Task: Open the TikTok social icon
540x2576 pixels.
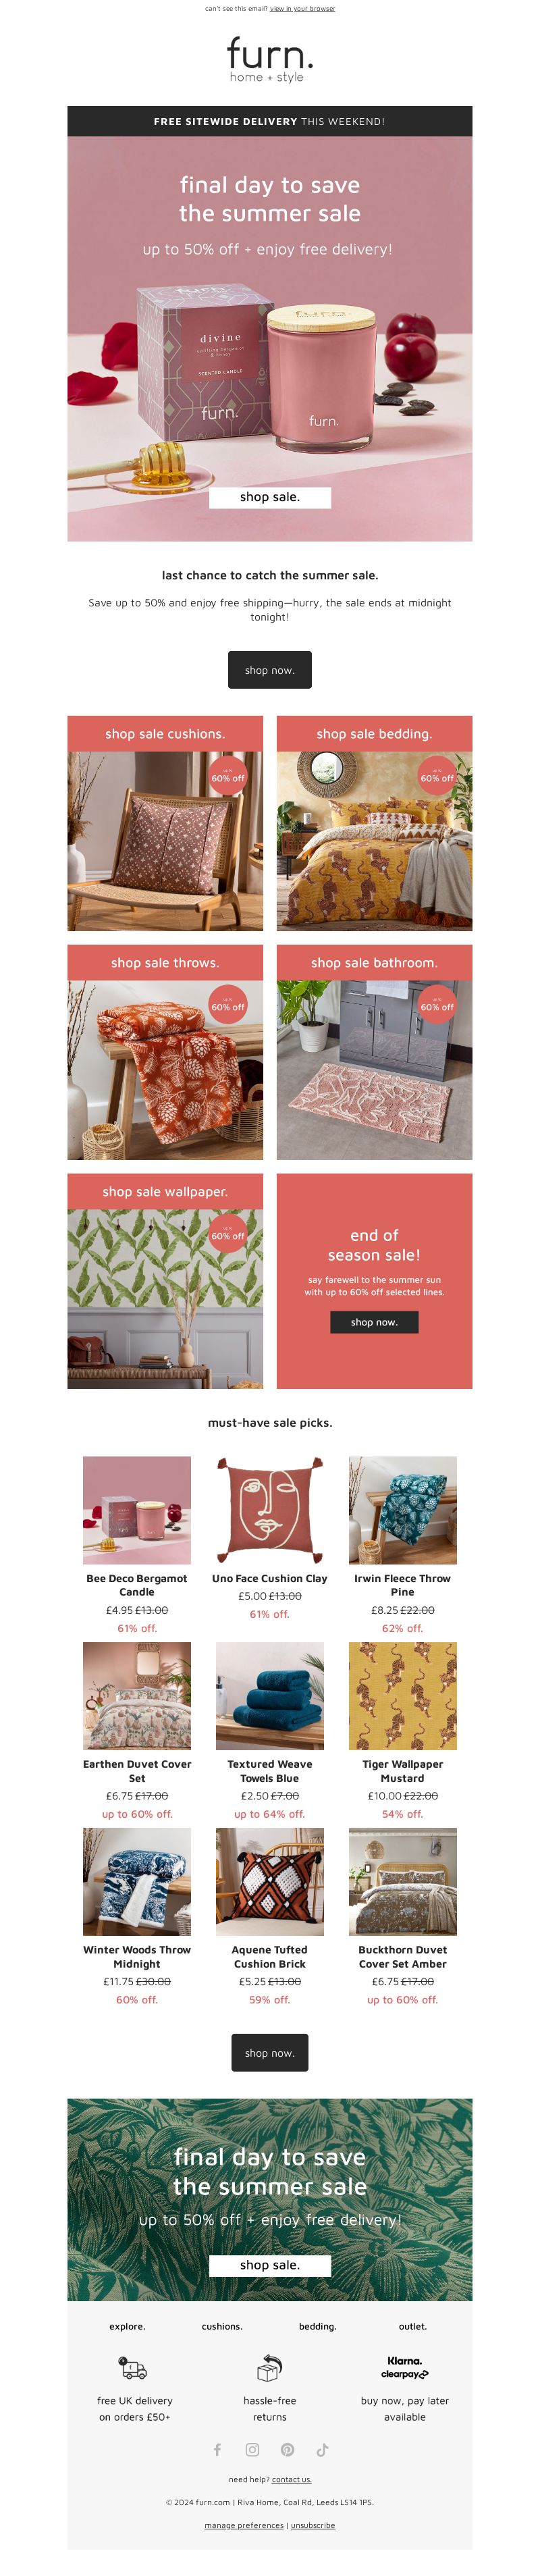Action: pyautogui.click(x=322, y=2449)
